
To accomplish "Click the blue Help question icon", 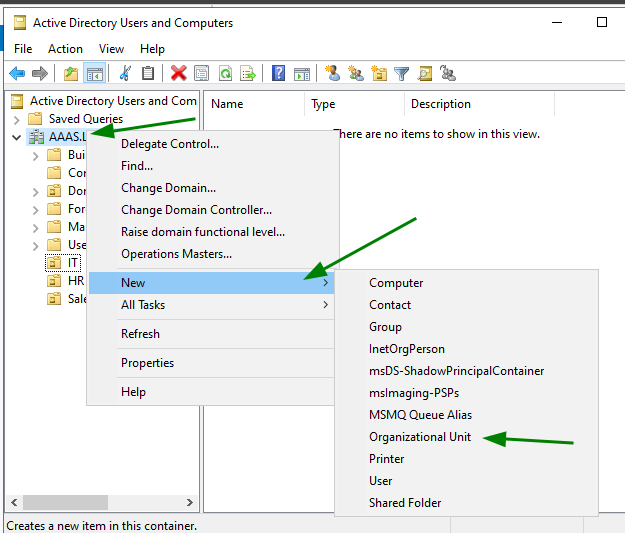I will 278,73.
